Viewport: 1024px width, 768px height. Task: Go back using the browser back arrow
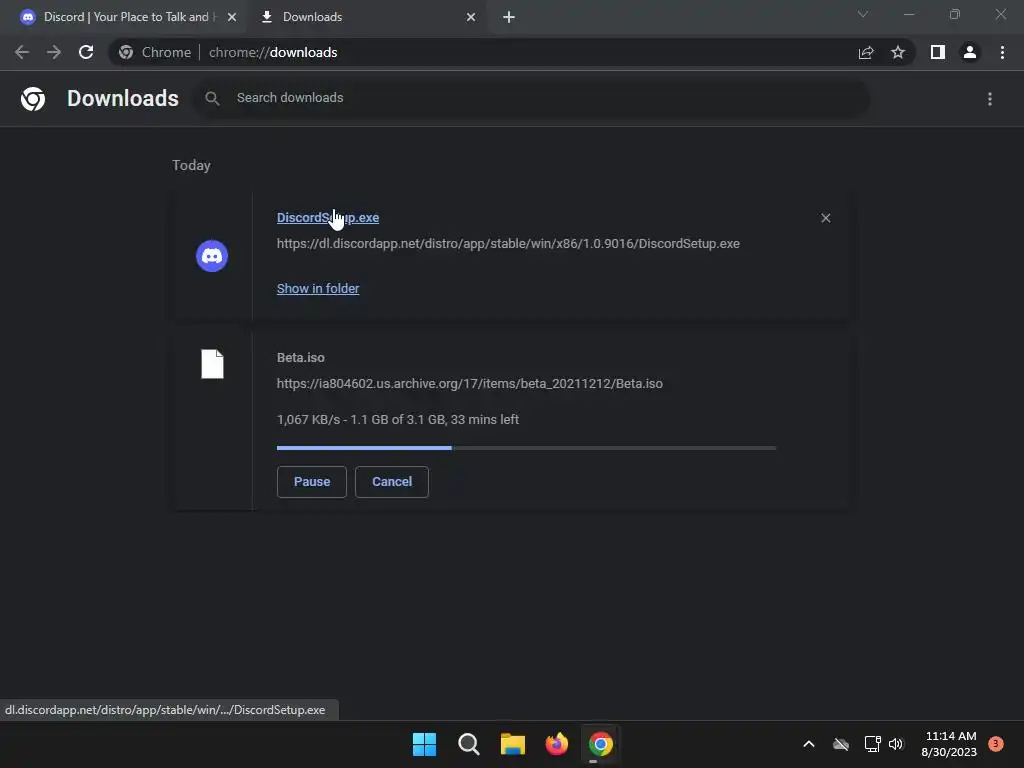pyautogui.click(x=22, y=52)
